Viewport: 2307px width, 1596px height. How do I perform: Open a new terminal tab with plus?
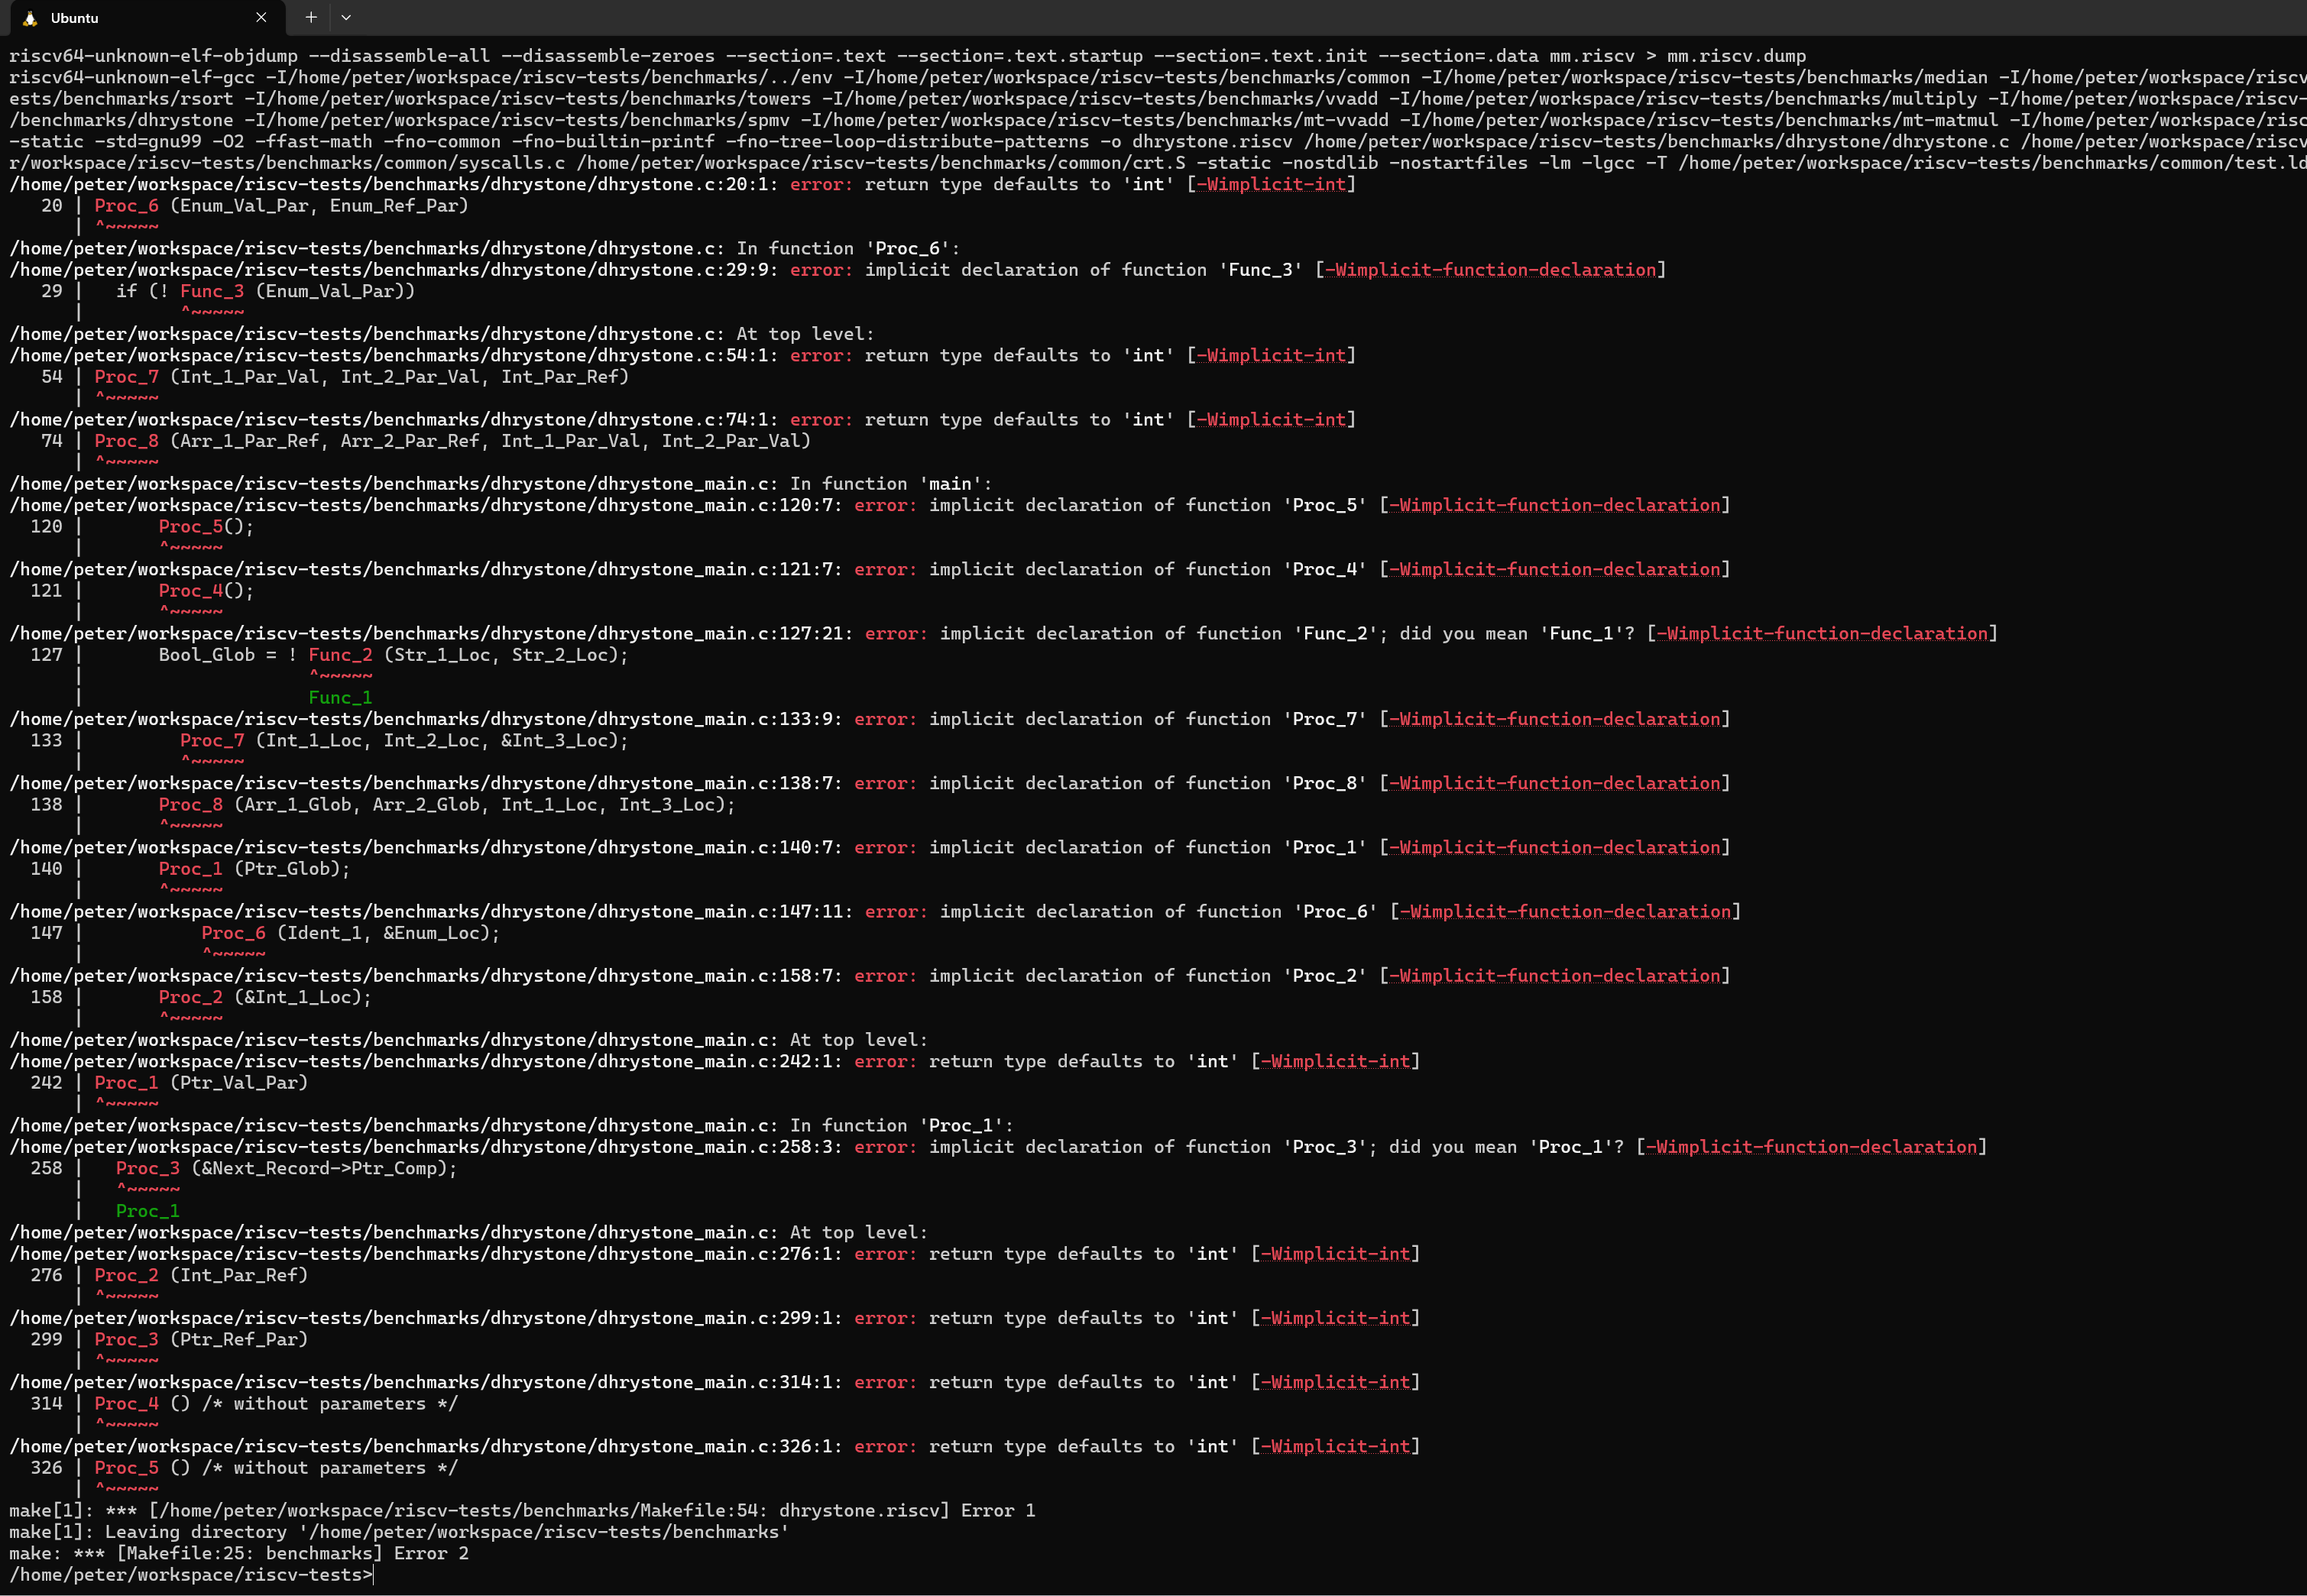click(311, 17)
